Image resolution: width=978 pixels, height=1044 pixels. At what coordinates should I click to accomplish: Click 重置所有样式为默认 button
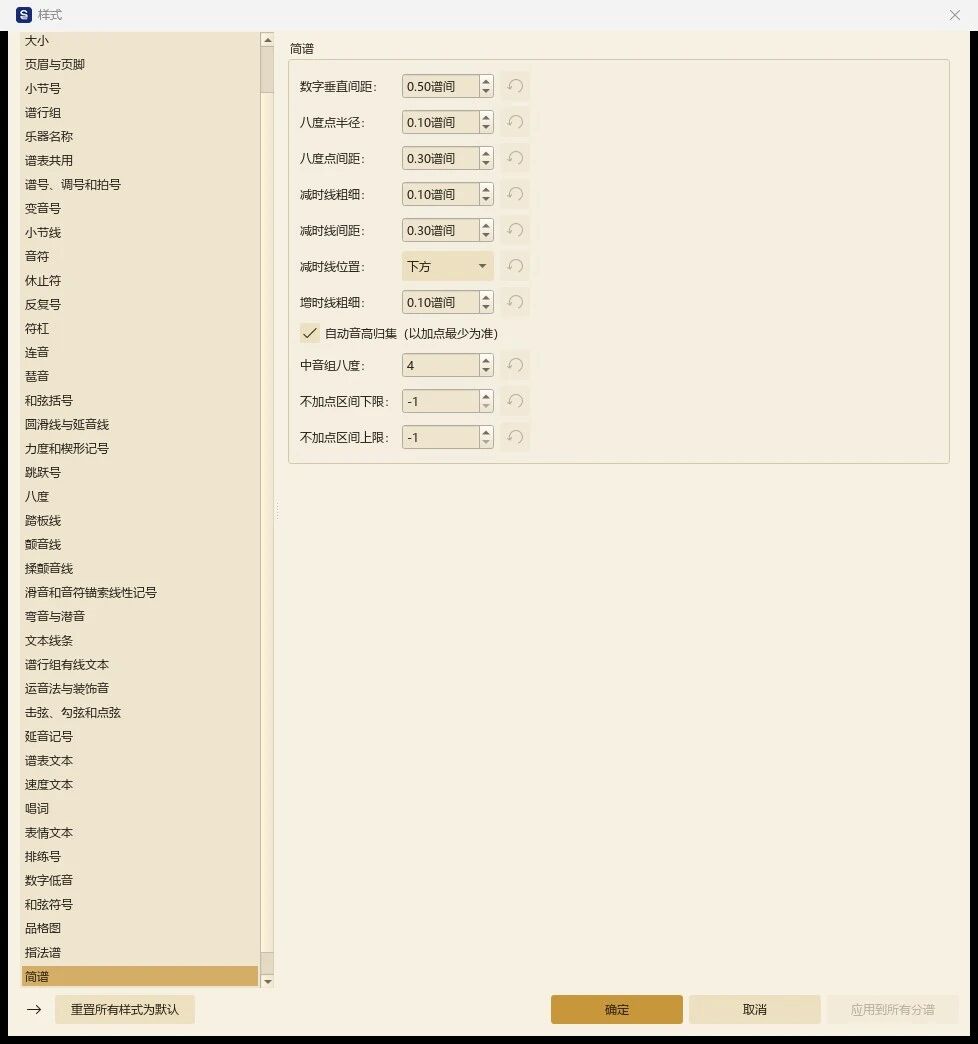(x=125, y=1009)
